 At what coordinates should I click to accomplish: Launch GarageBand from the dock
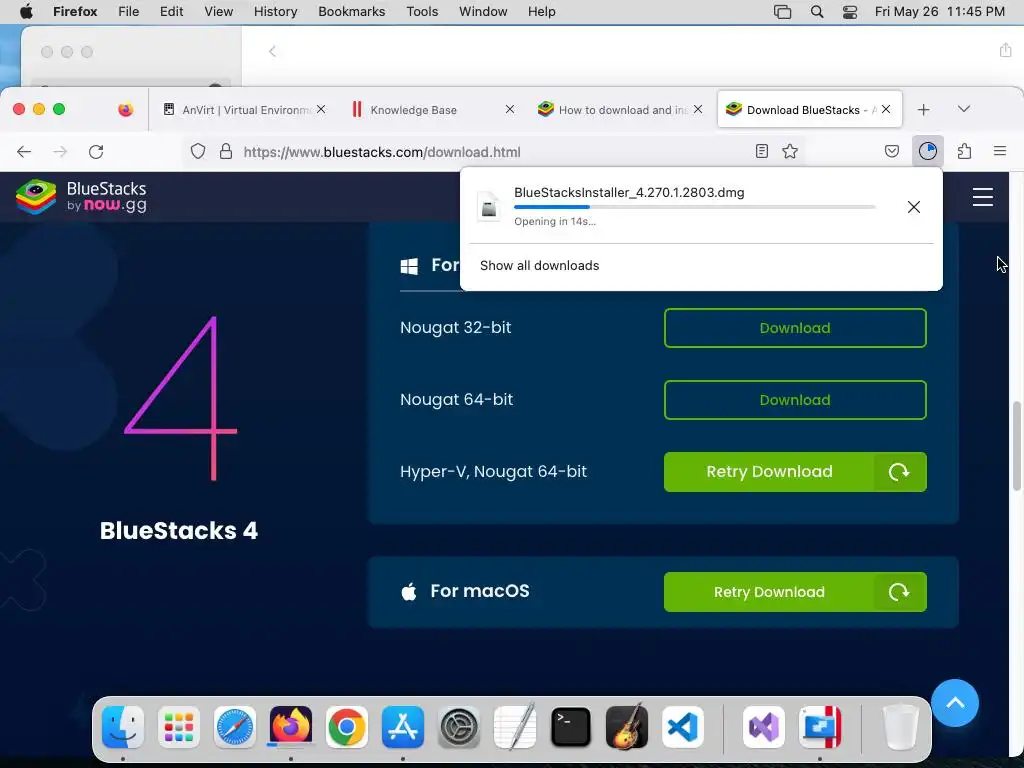627,727
